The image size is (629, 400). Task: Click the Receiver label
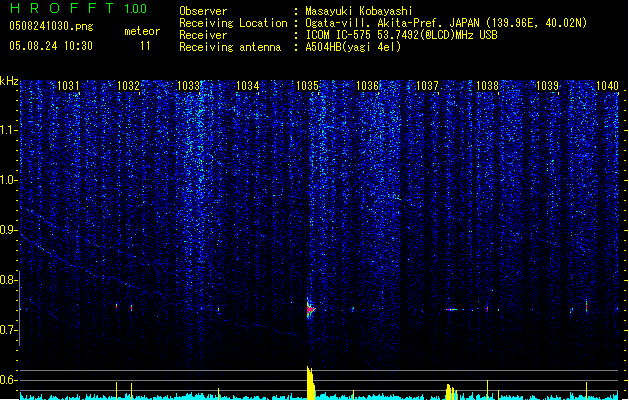pyautogui.click(x=203, y=35)
